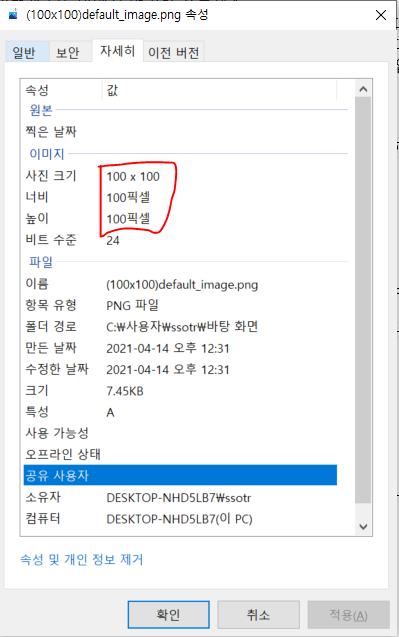Select the 오프라인 상태 row
Image resolution: width=399 pixels, height=637 pixels.
(x=180, y=454)
